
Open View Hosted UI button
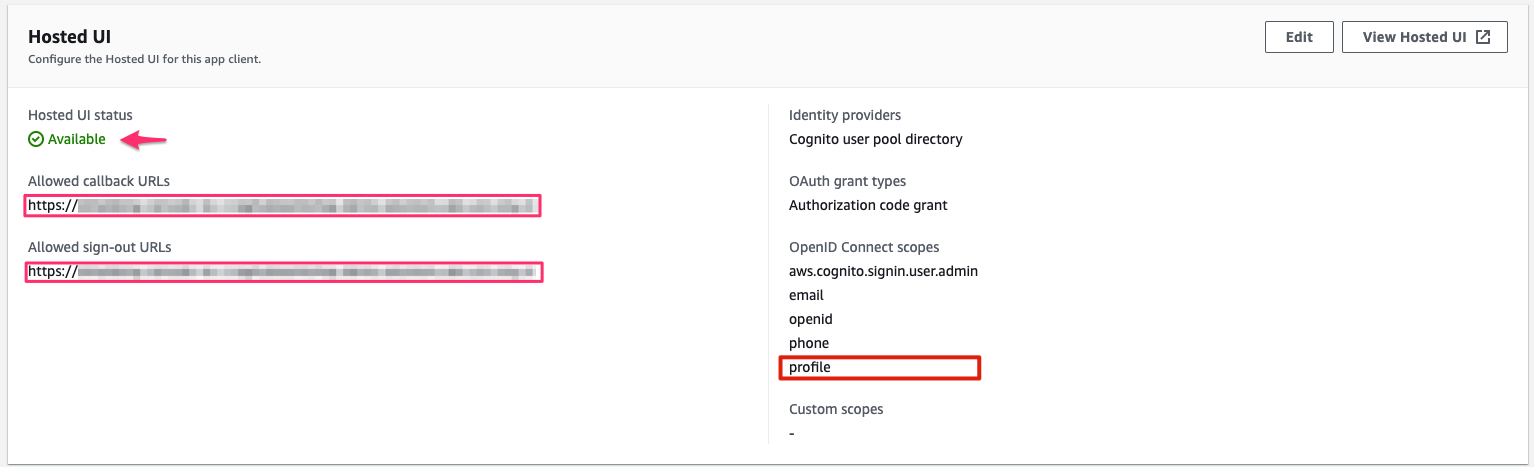[x=1425, y=37]
